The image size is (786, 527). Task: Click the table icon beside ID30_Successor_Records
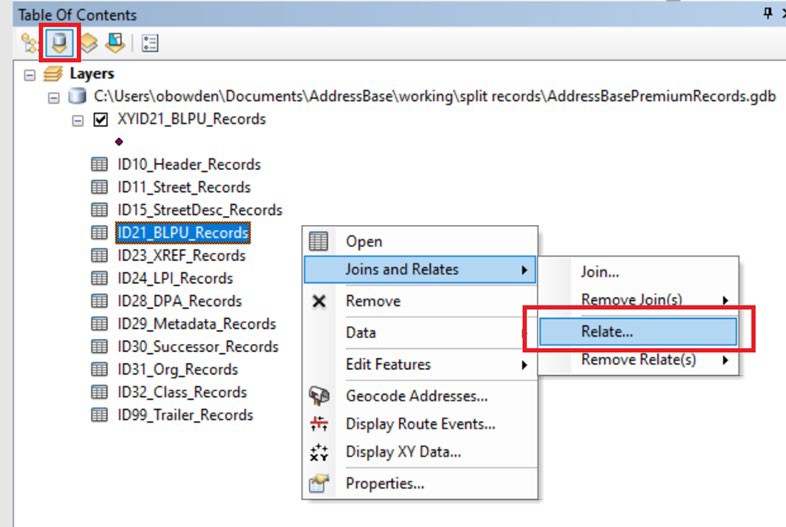[x=99, y=346]
